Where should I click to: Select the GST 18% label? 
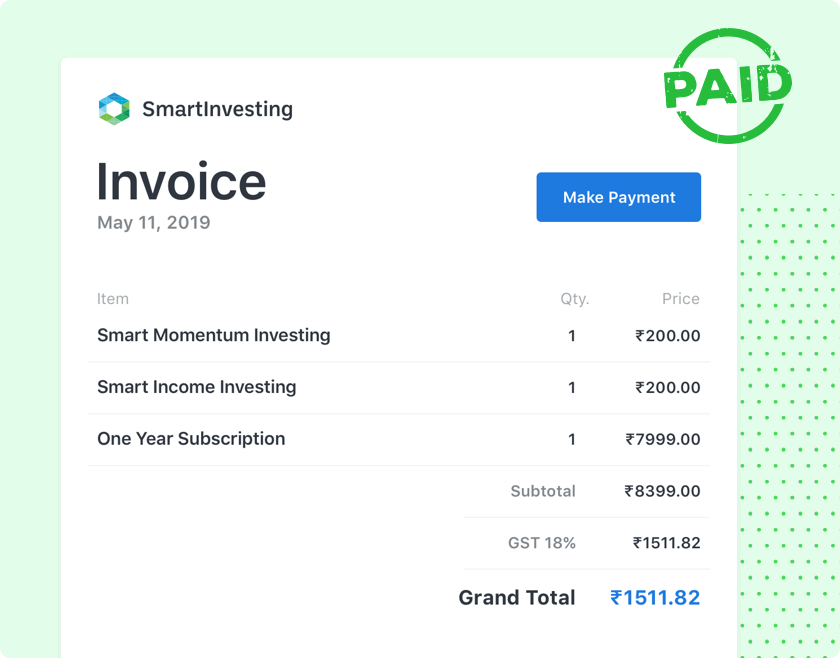coord(542,543)
